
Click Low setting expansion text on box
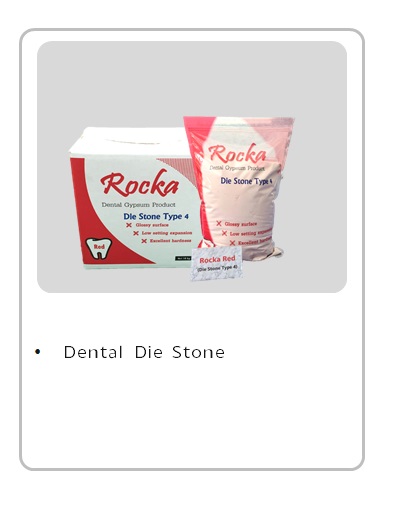point(167,233)
